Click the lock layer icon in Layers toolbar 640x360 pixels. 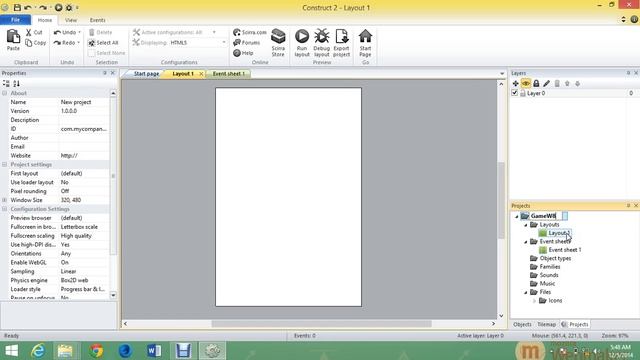(x=536, y=84)
